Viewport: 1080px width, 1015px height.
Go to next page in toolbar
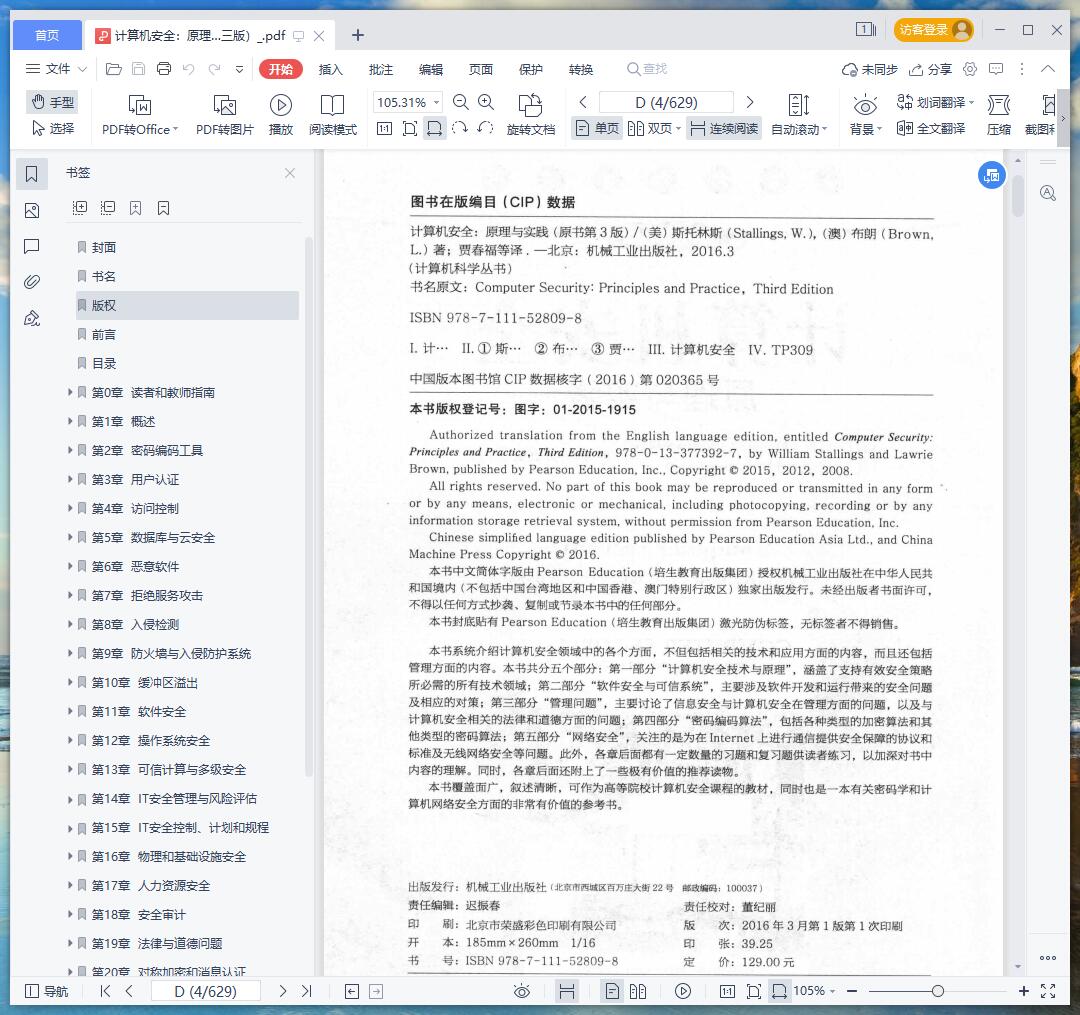[x=750, y=102]
